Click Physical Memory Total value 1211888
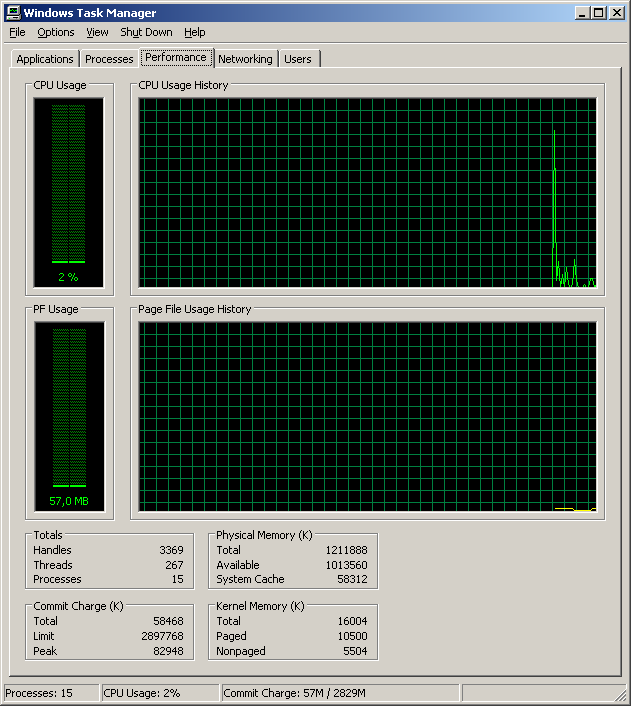 point(346,550)
